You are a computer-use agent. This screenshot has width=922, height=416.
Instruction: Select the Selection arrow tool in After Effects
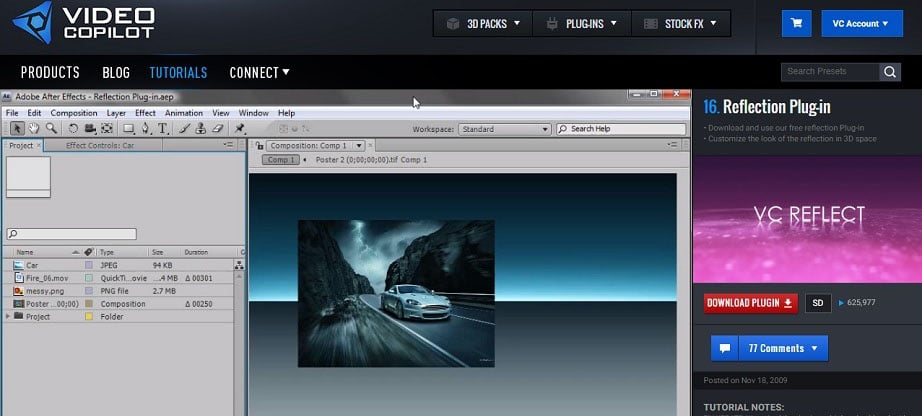(x=18, y=128)
